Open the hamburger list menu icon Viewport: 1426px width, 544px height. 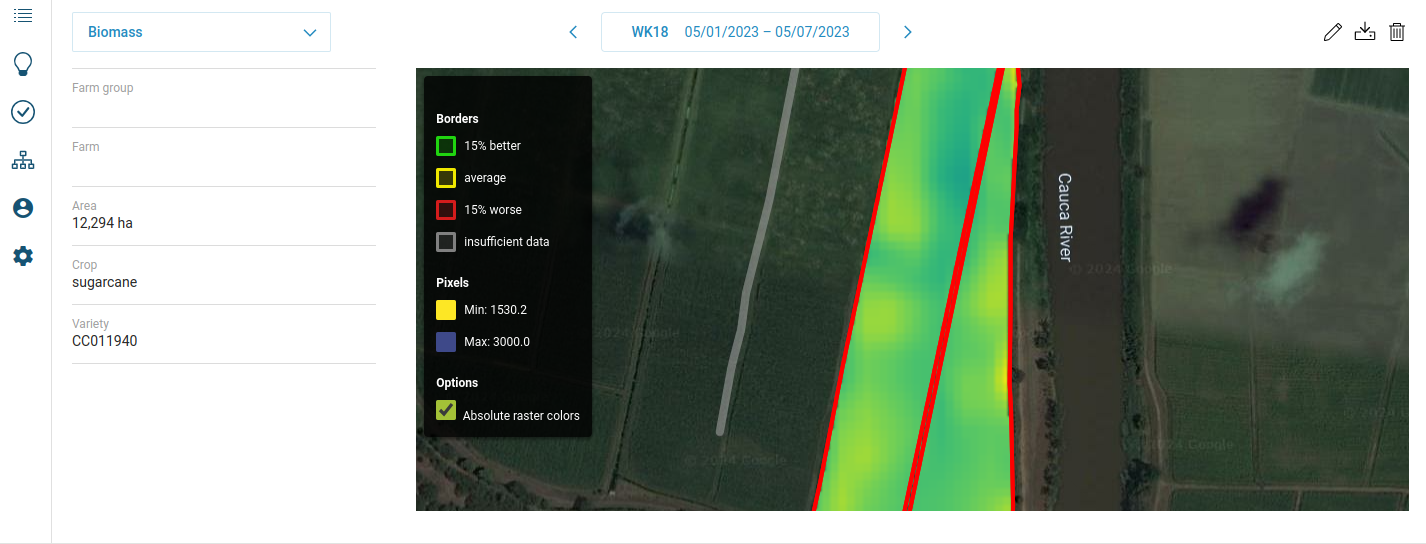point(23,15)
